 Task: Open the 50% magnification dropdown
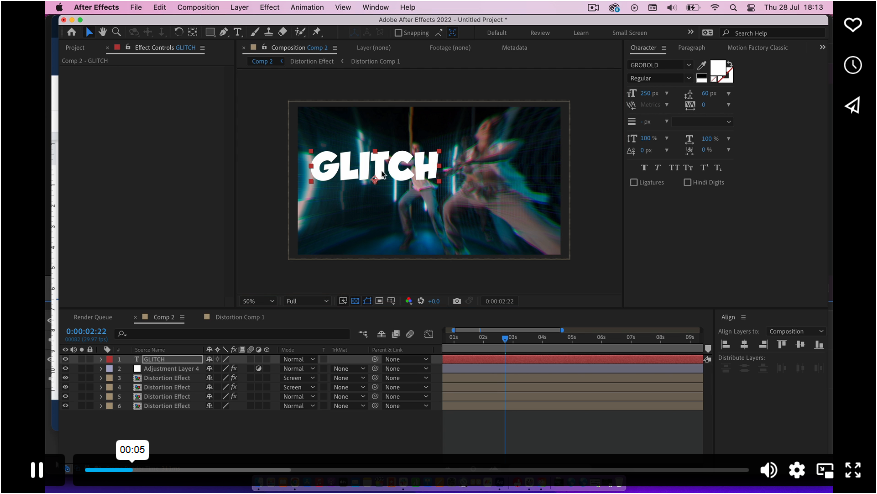[x=258, y=301]
